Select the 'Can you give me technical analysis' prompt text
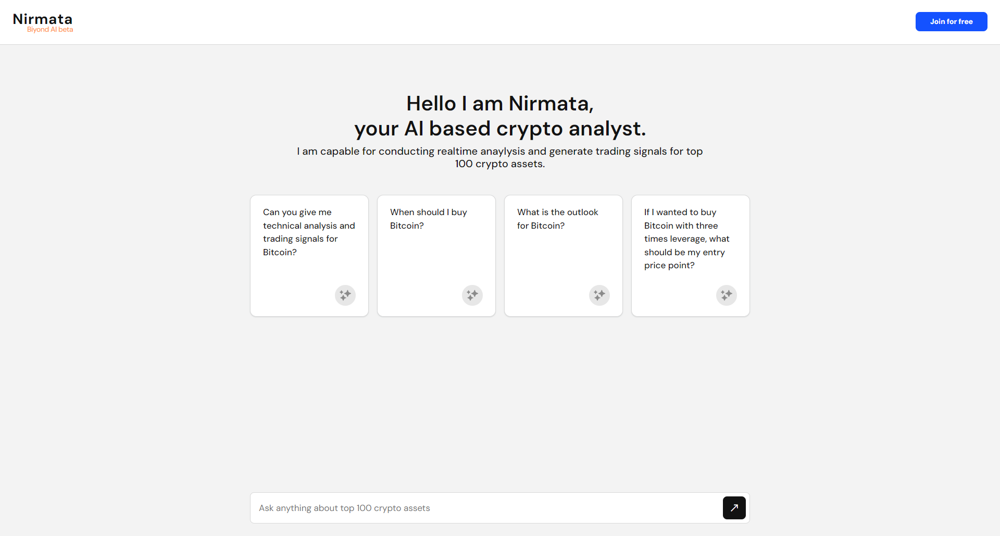This screenshot has width=1000, height=536. coord(309,232)
